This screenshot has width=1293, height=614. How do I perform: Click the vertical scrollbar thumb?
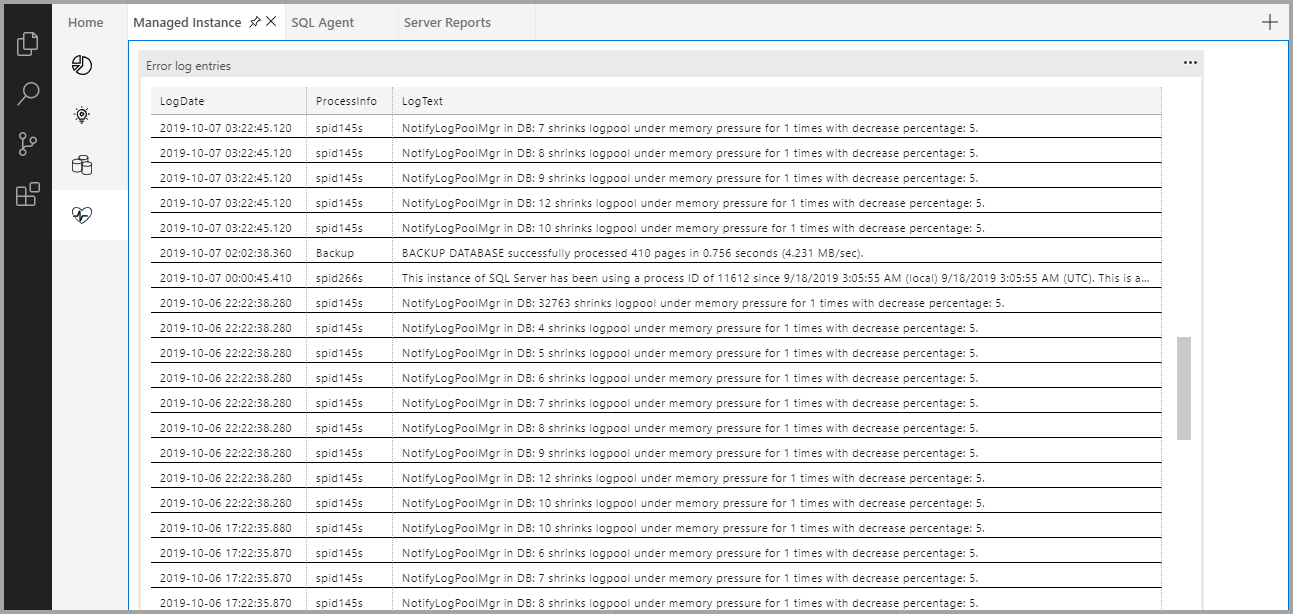click(1182, 385)
